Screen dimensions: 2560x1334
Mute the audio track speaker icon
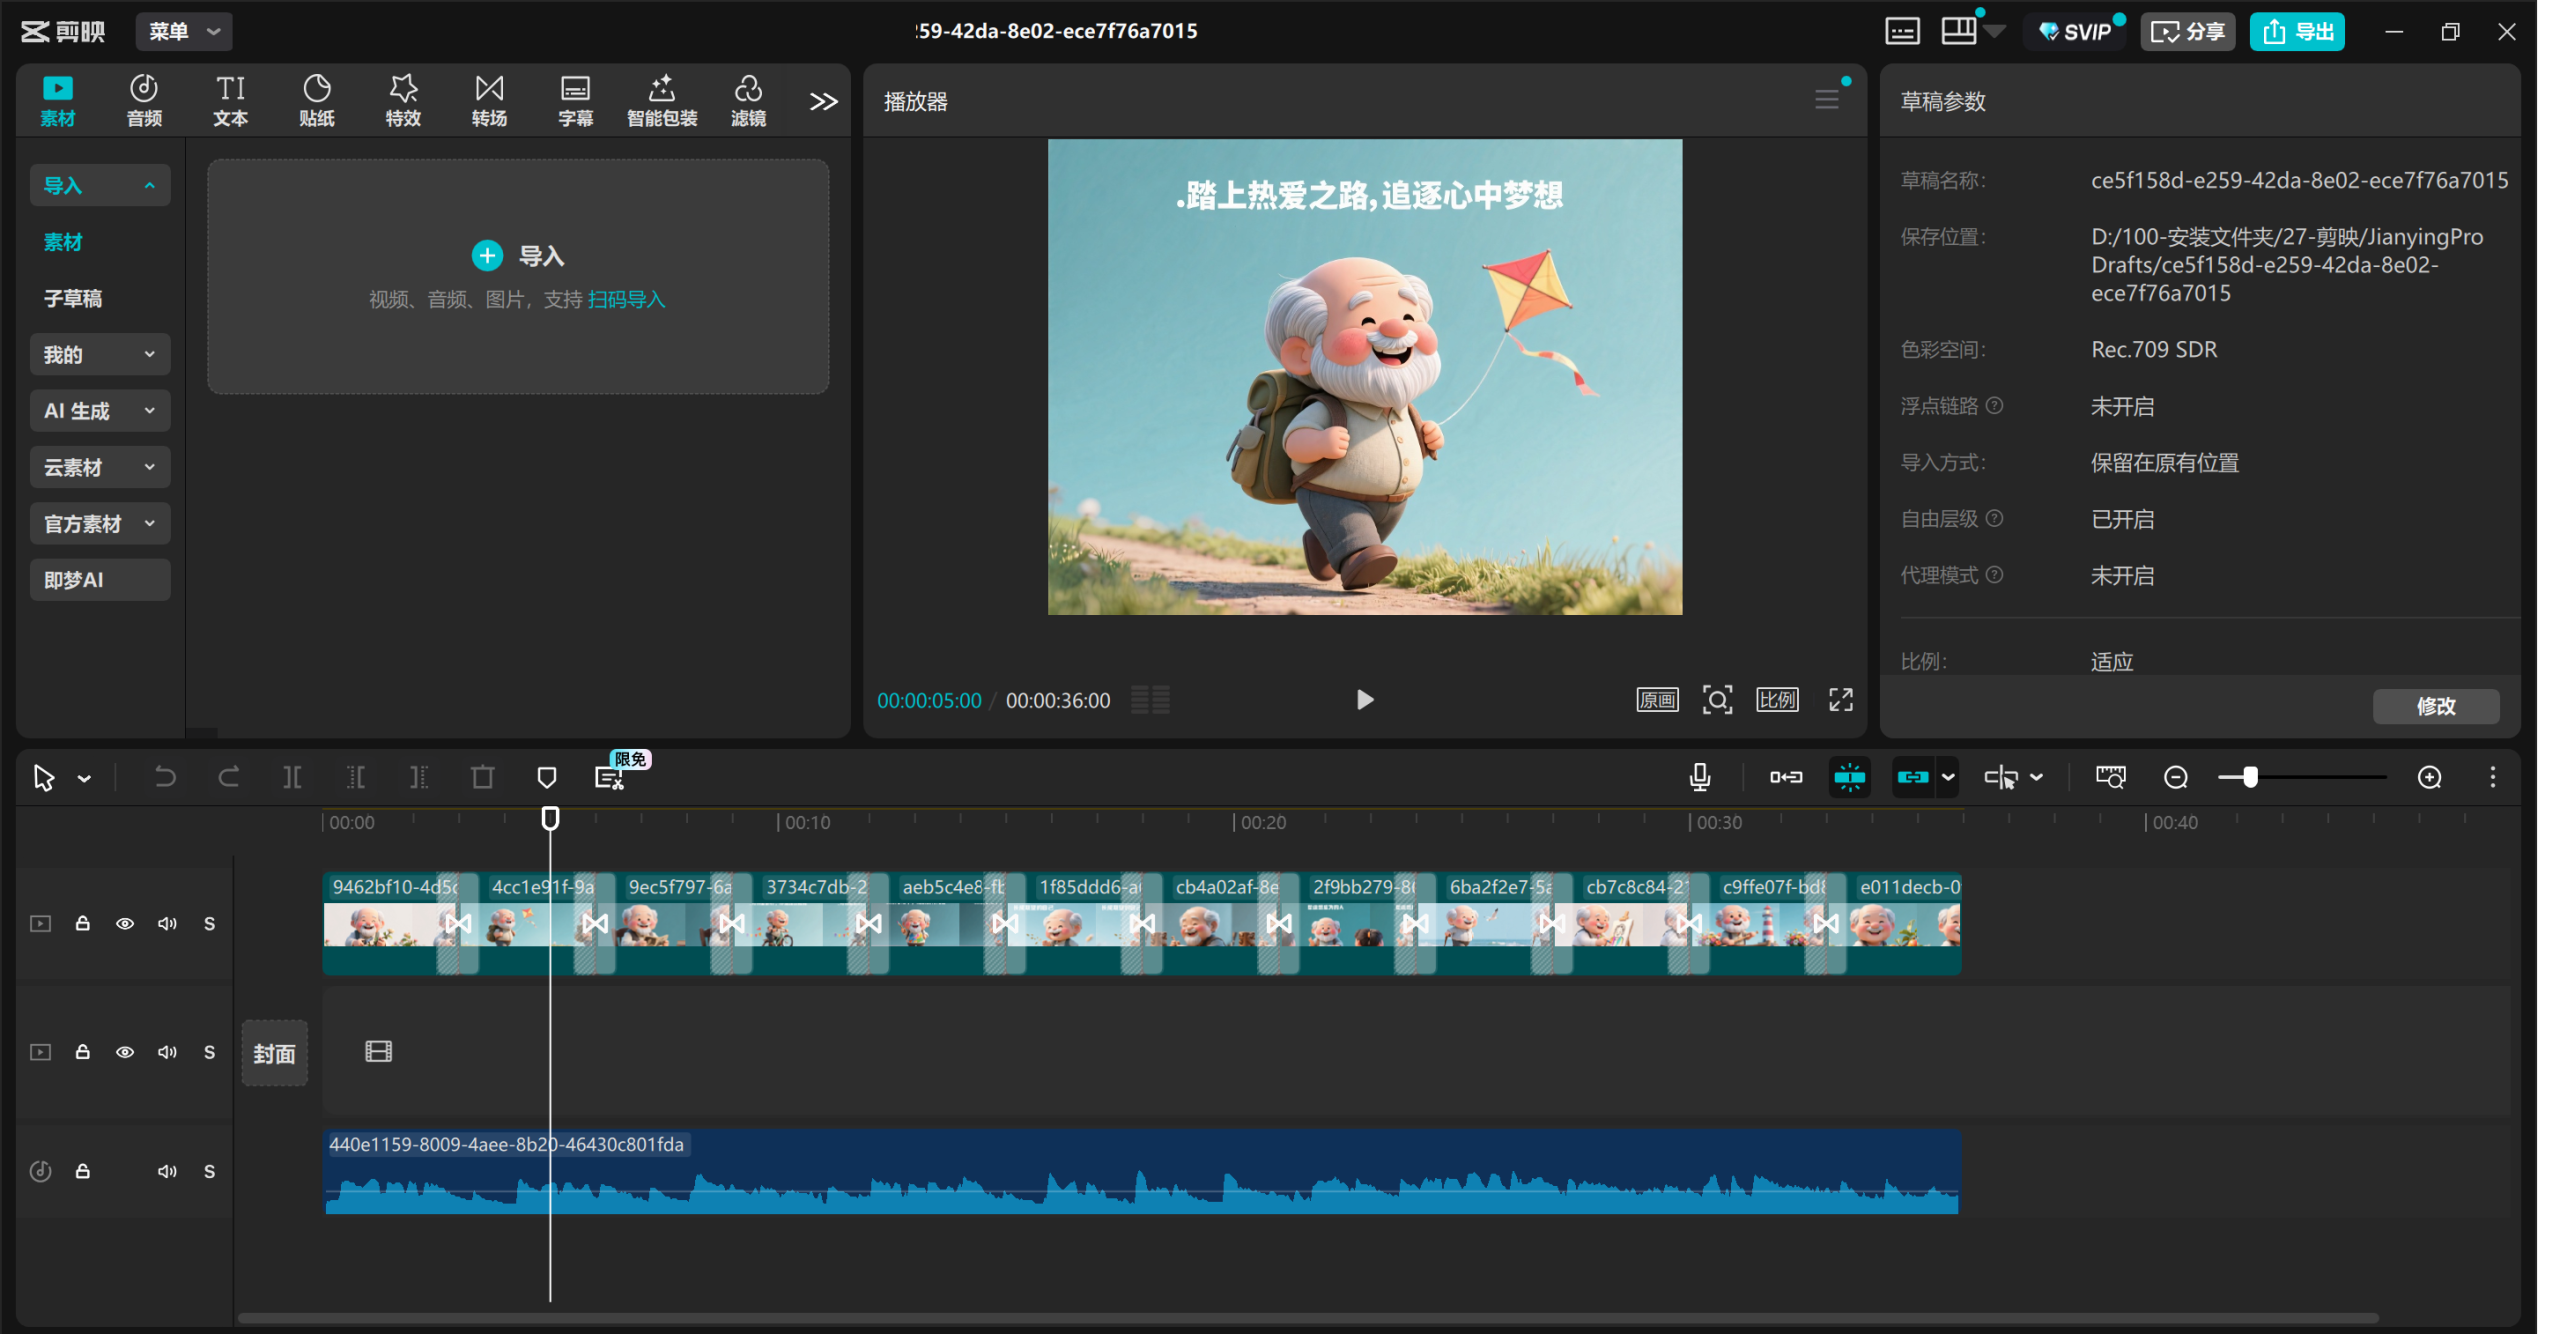[167, 1171]
